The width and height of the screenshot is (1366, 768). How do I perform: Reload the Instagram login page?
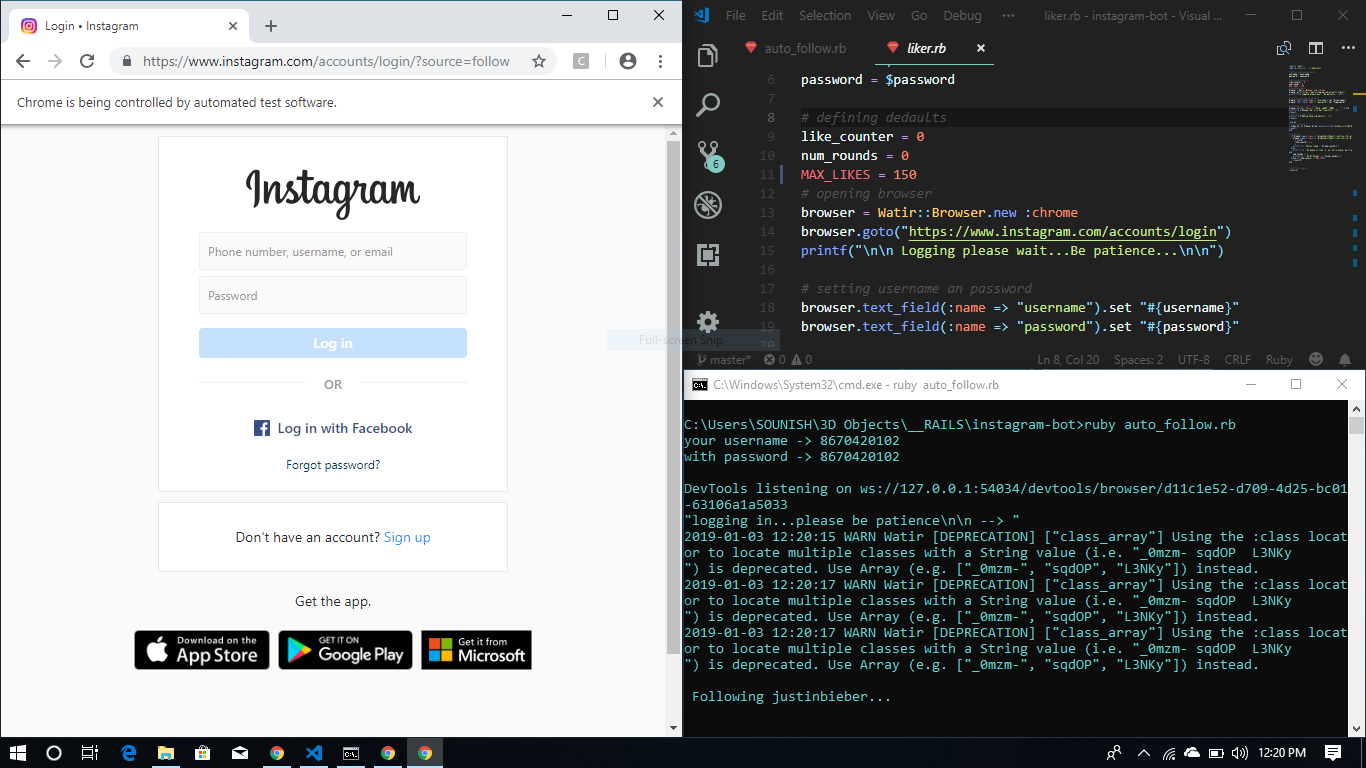(87, 61)
